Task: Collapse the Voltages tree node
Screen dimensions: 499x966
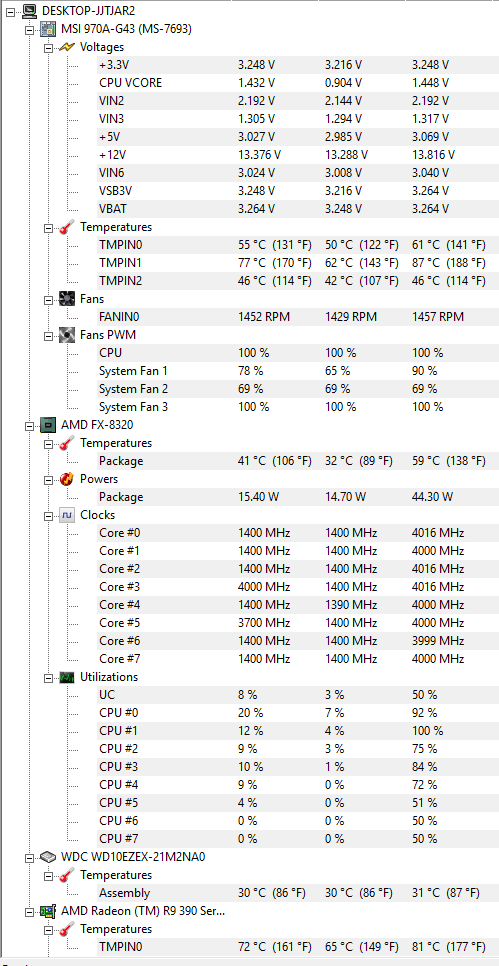Action: pos(47,47)
